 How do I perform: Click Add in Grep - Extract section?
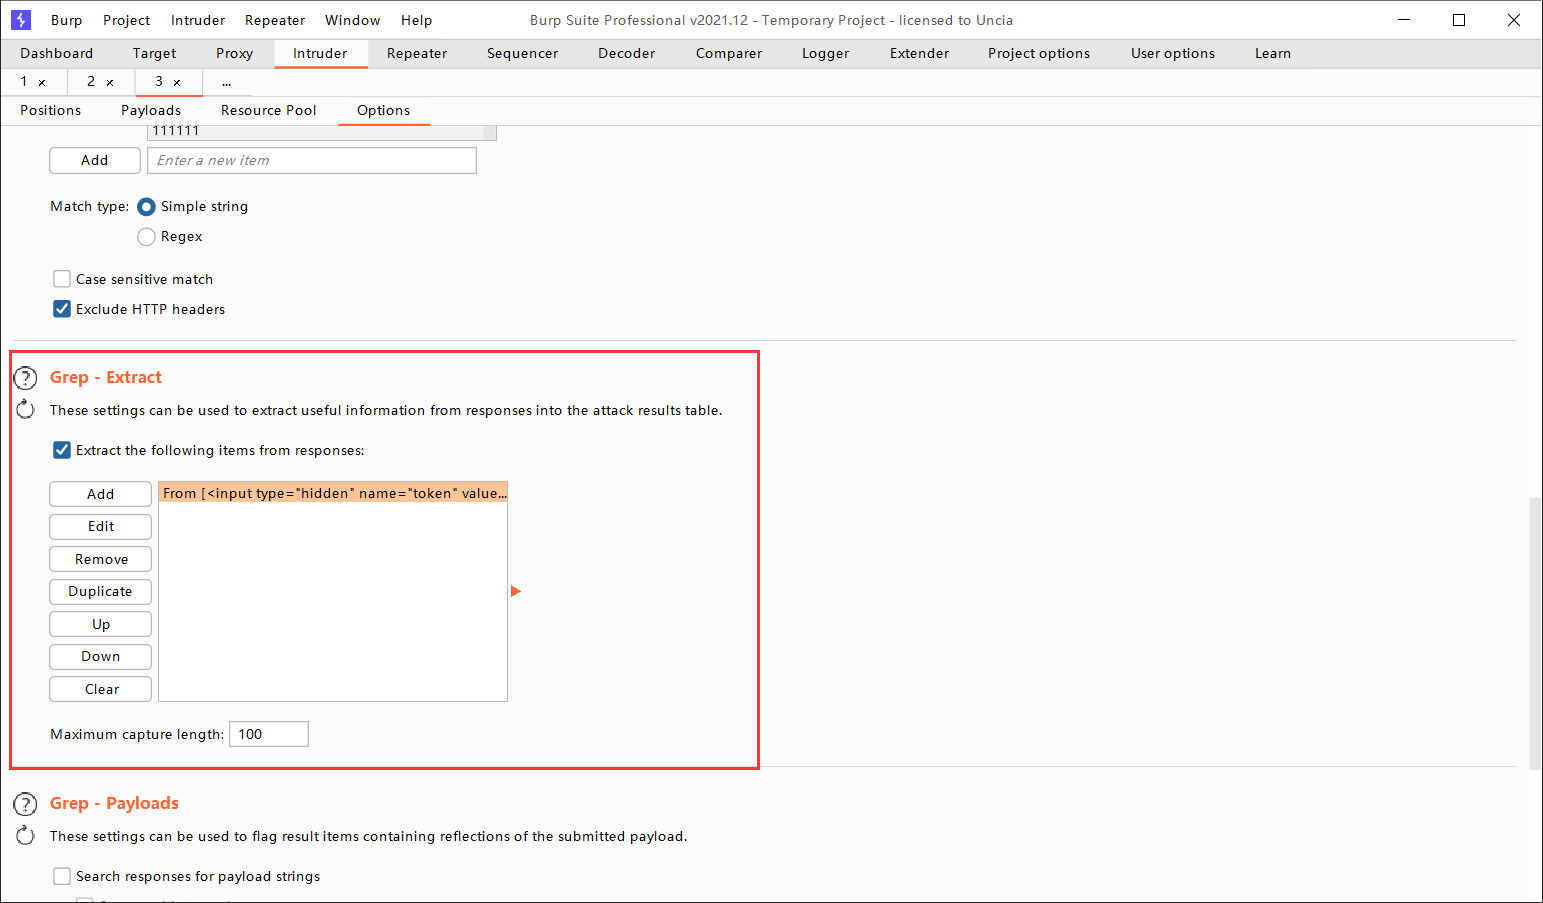[100, 494]
